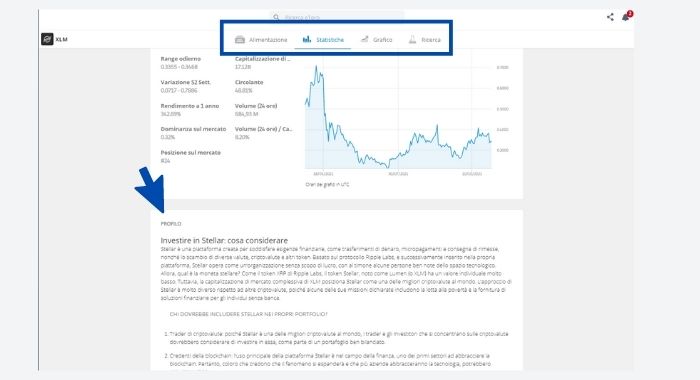Focus the top search field

click(x=337, y=17)
